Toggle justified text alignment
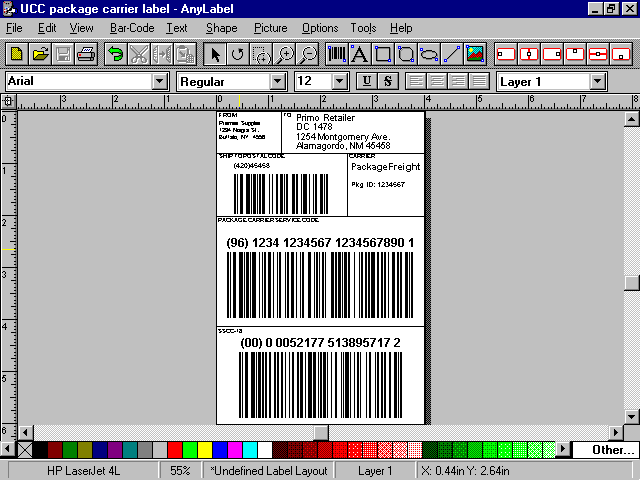 pos(480,81)
